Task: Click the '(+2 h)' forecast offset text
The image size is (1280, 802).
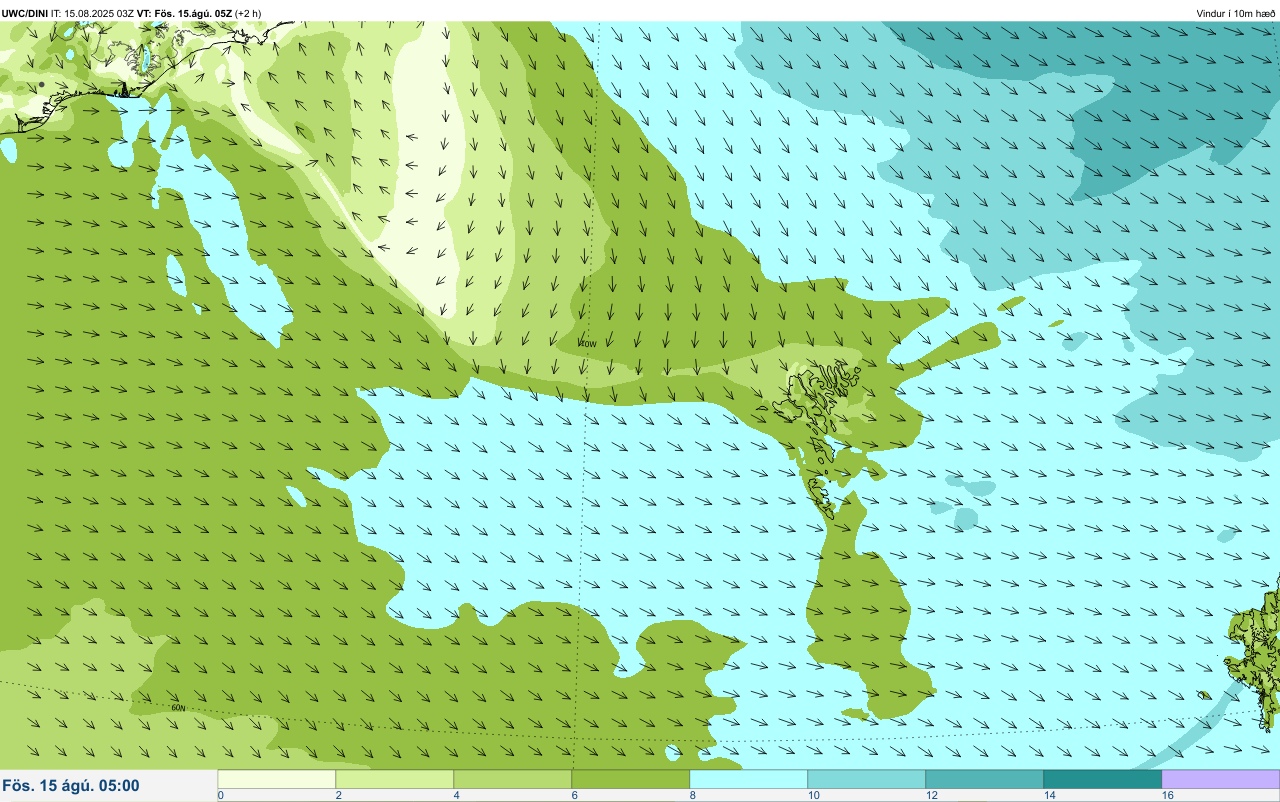Action: [x=248, y=13]
